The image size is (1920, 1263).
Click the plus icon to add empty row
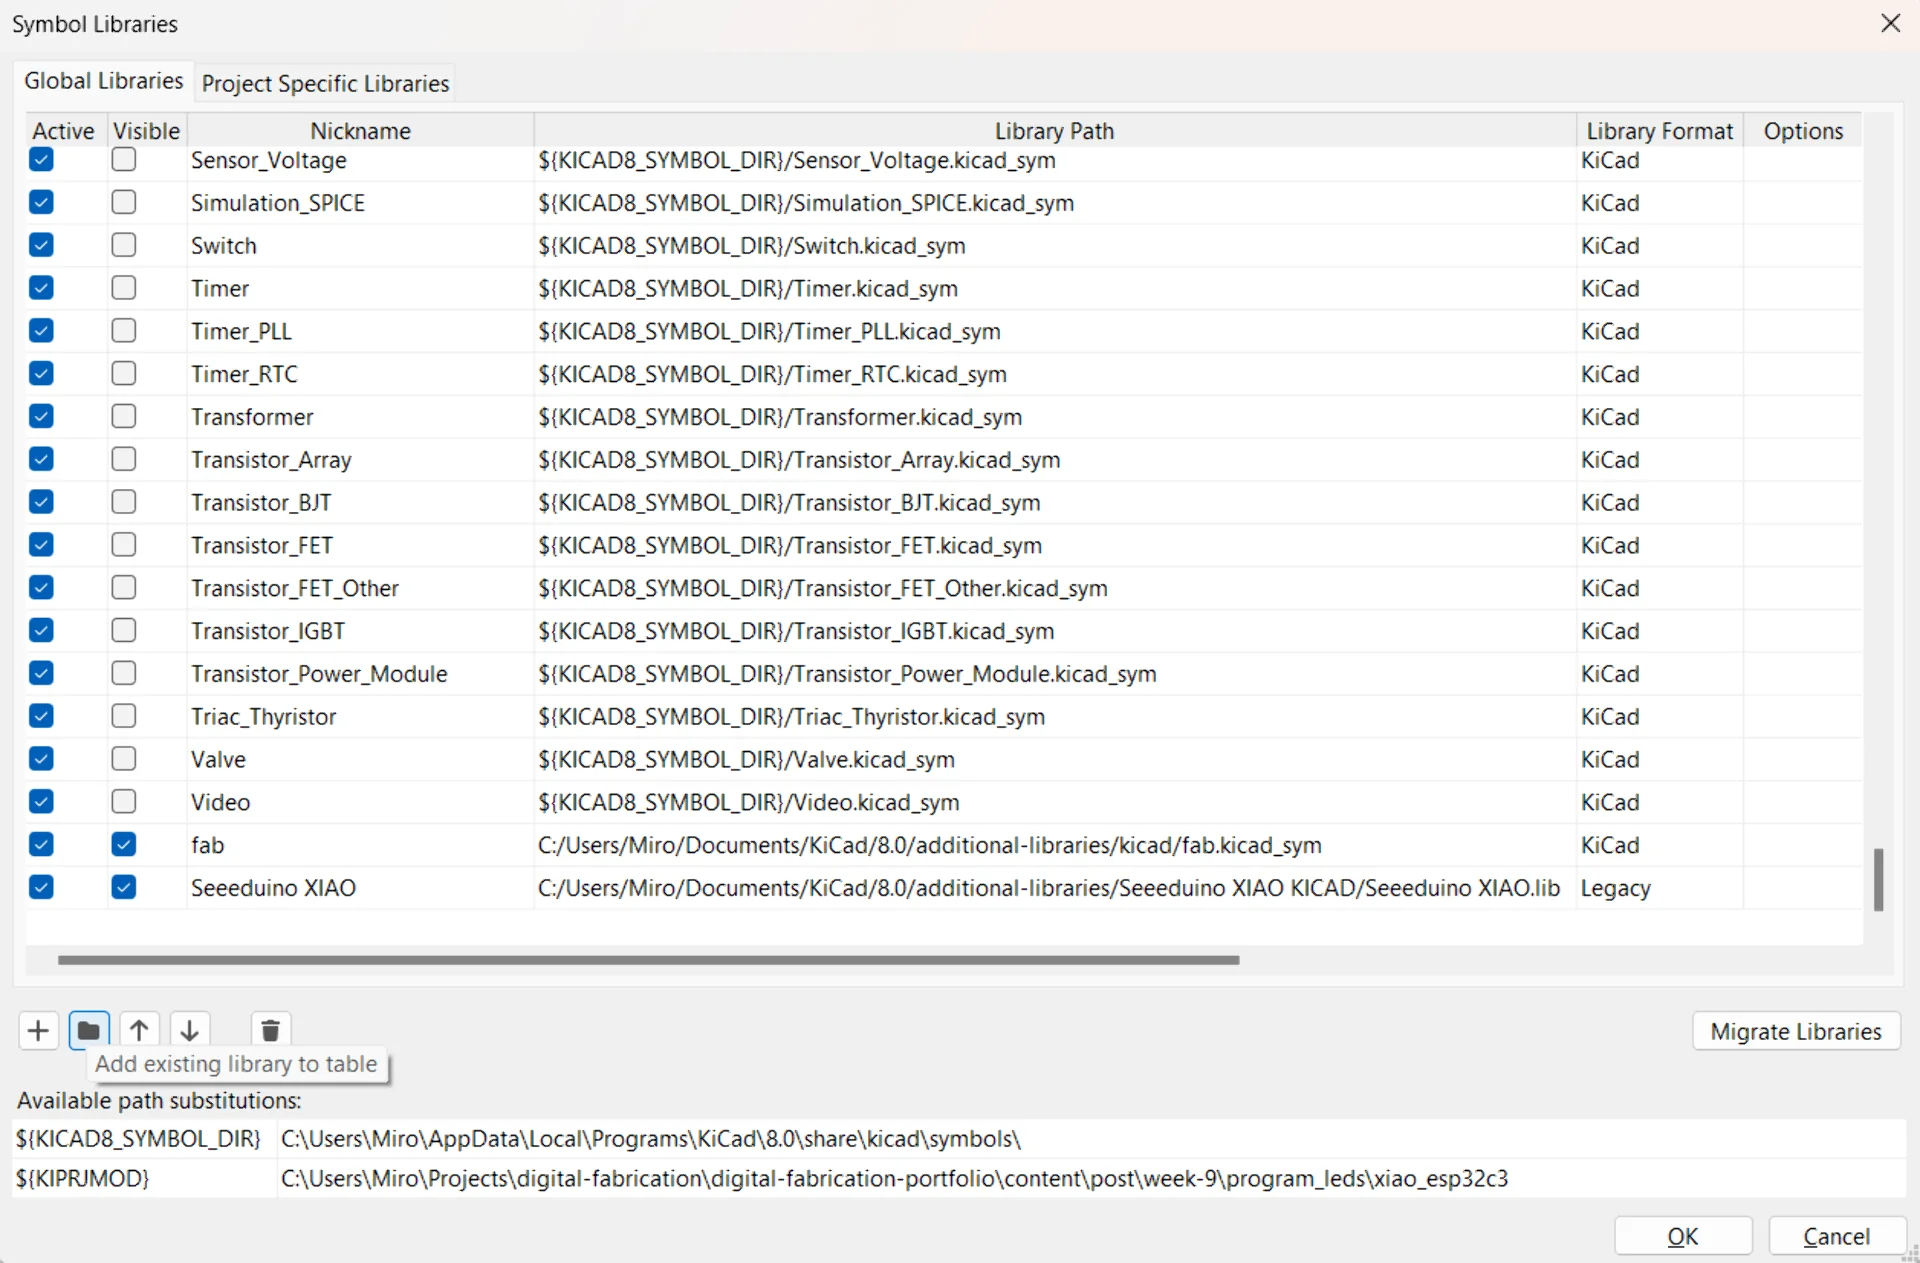pos(38,1030)
